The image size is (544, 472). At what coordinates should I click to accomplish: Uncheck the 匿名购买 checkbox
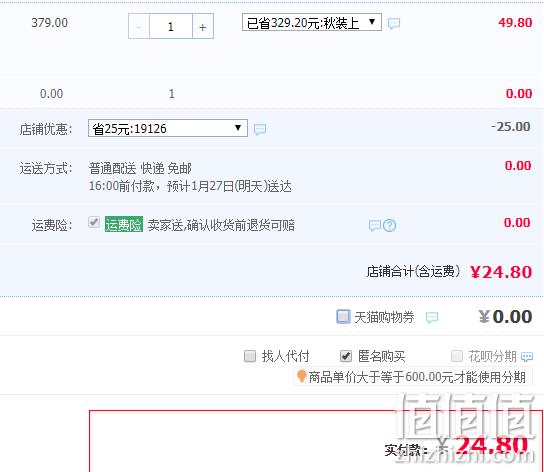[x=346, y=356]
